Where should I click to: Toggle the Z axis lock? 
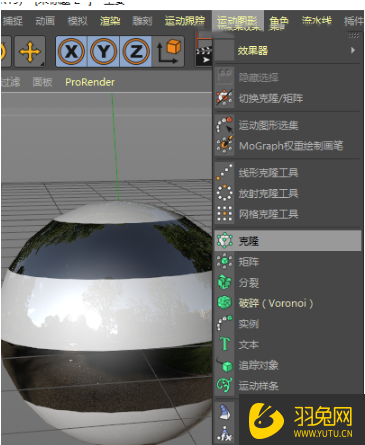click(x=136, y=51)
